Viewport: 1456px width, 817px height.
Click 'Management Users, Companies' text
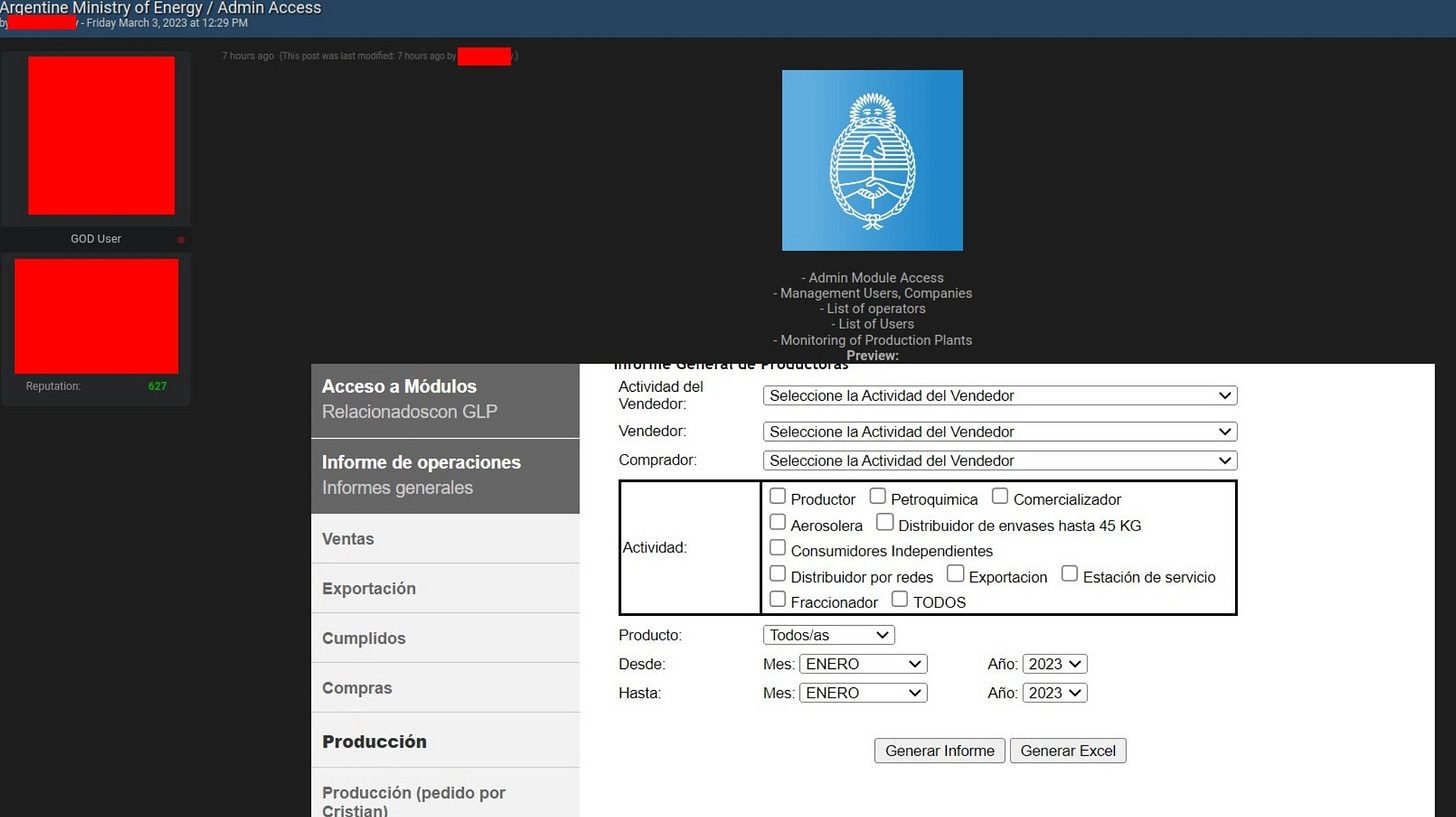coord(872,293)
